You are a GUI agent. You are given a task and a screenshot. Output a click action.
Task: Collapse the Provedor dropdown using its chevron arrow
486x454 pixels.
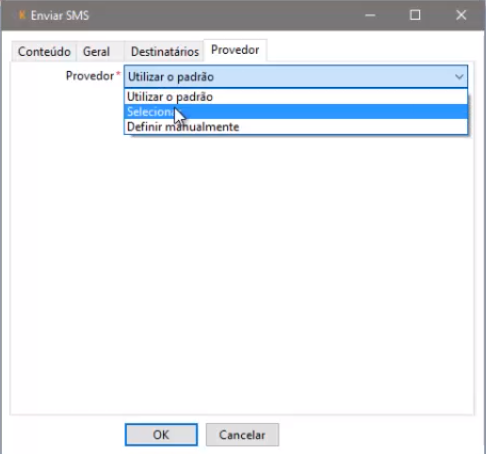pos(459,77)
